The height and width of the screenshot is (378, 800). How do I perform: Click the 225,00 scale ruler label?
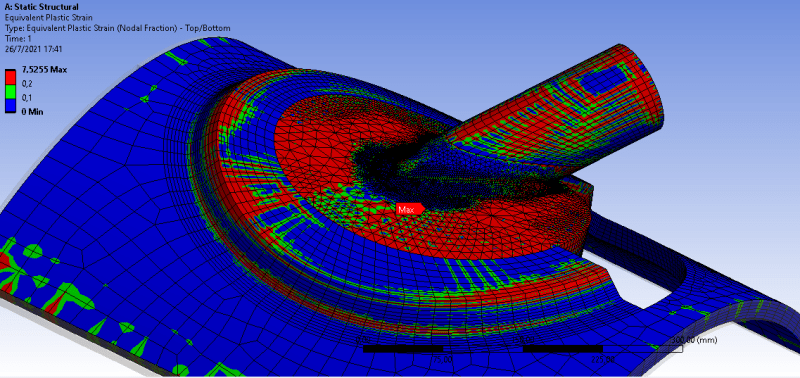603,360
